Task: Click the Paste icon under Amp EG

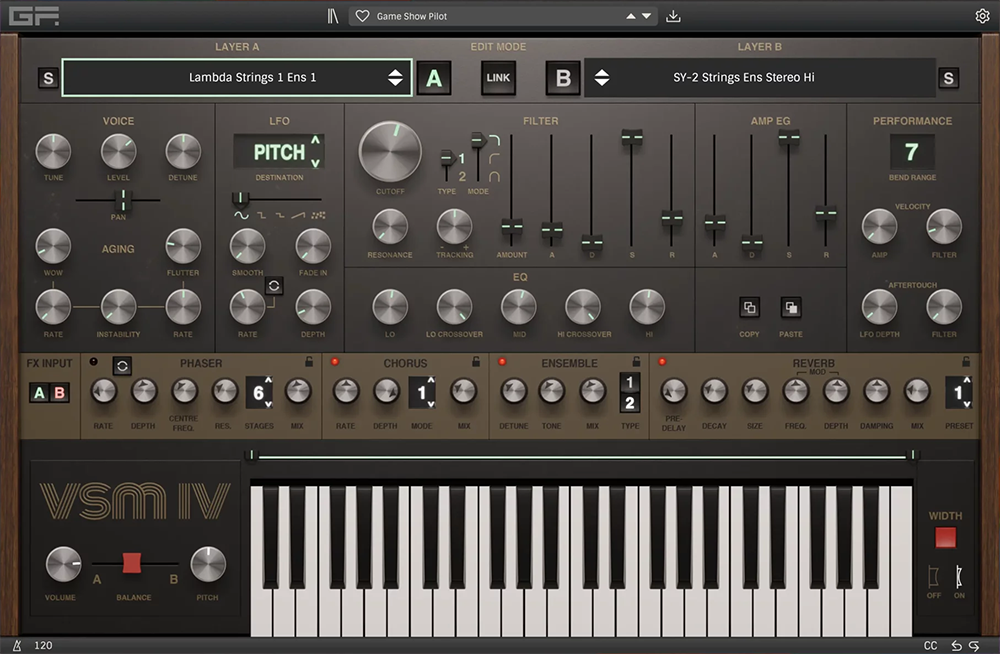Action: [x=791, y=308]
